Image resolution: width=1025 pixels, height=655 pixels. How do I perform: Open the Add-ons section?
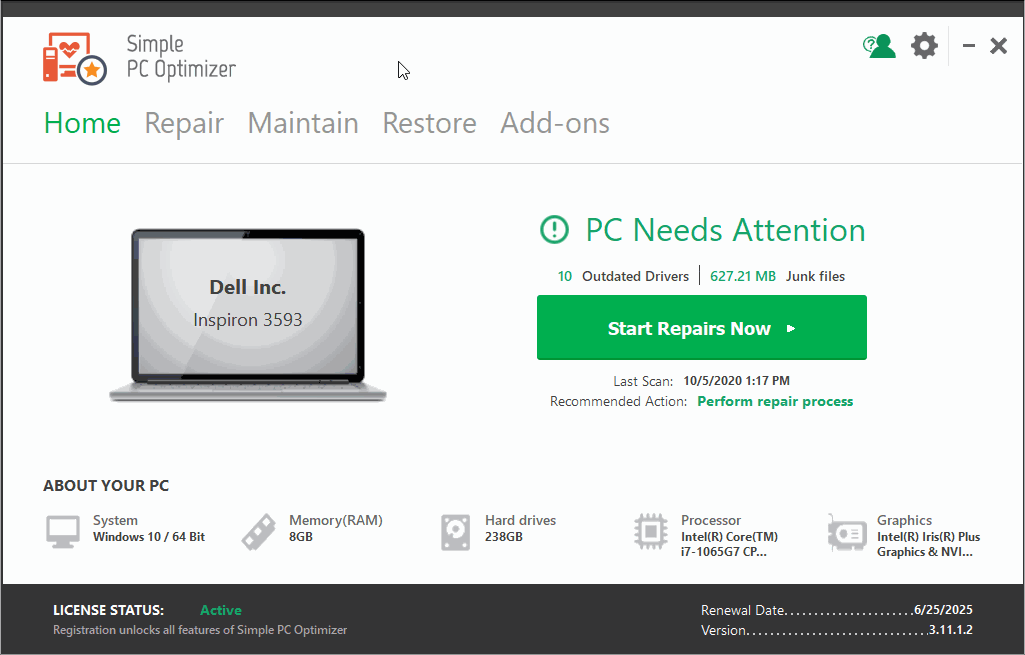pos(554,123)
